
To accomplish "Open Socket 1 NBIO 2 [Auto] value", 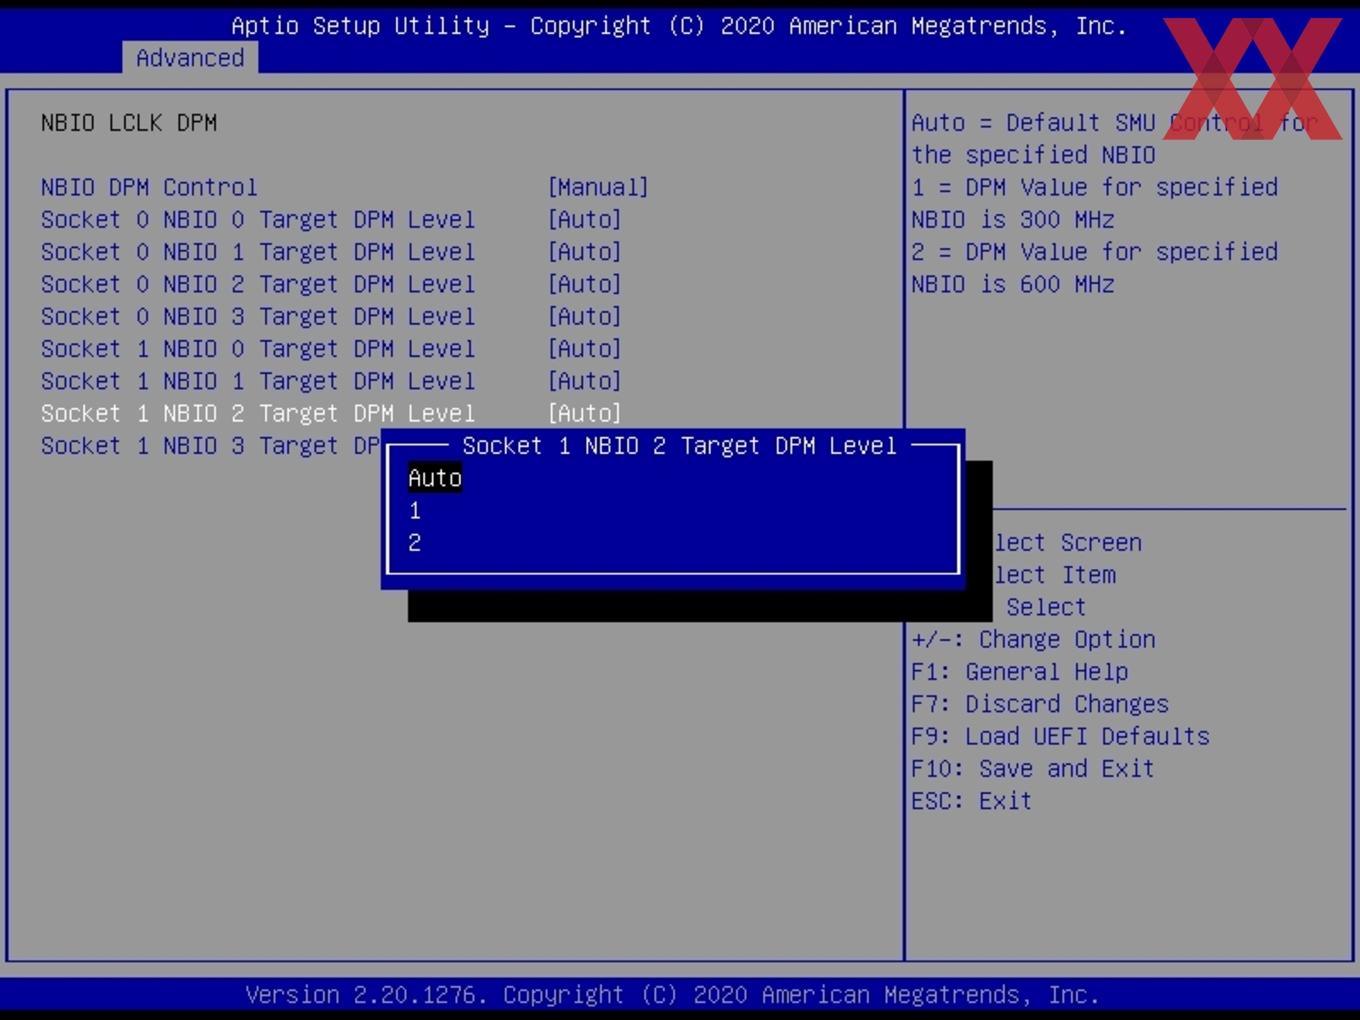I will [584, 413].
